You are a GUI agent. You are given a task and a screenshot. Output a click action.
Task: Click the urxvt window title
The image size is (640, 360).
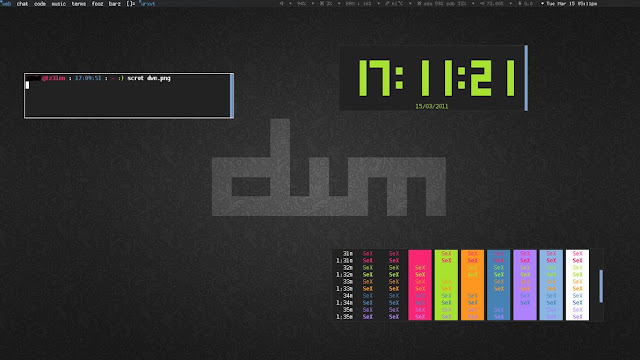point(148,4)
